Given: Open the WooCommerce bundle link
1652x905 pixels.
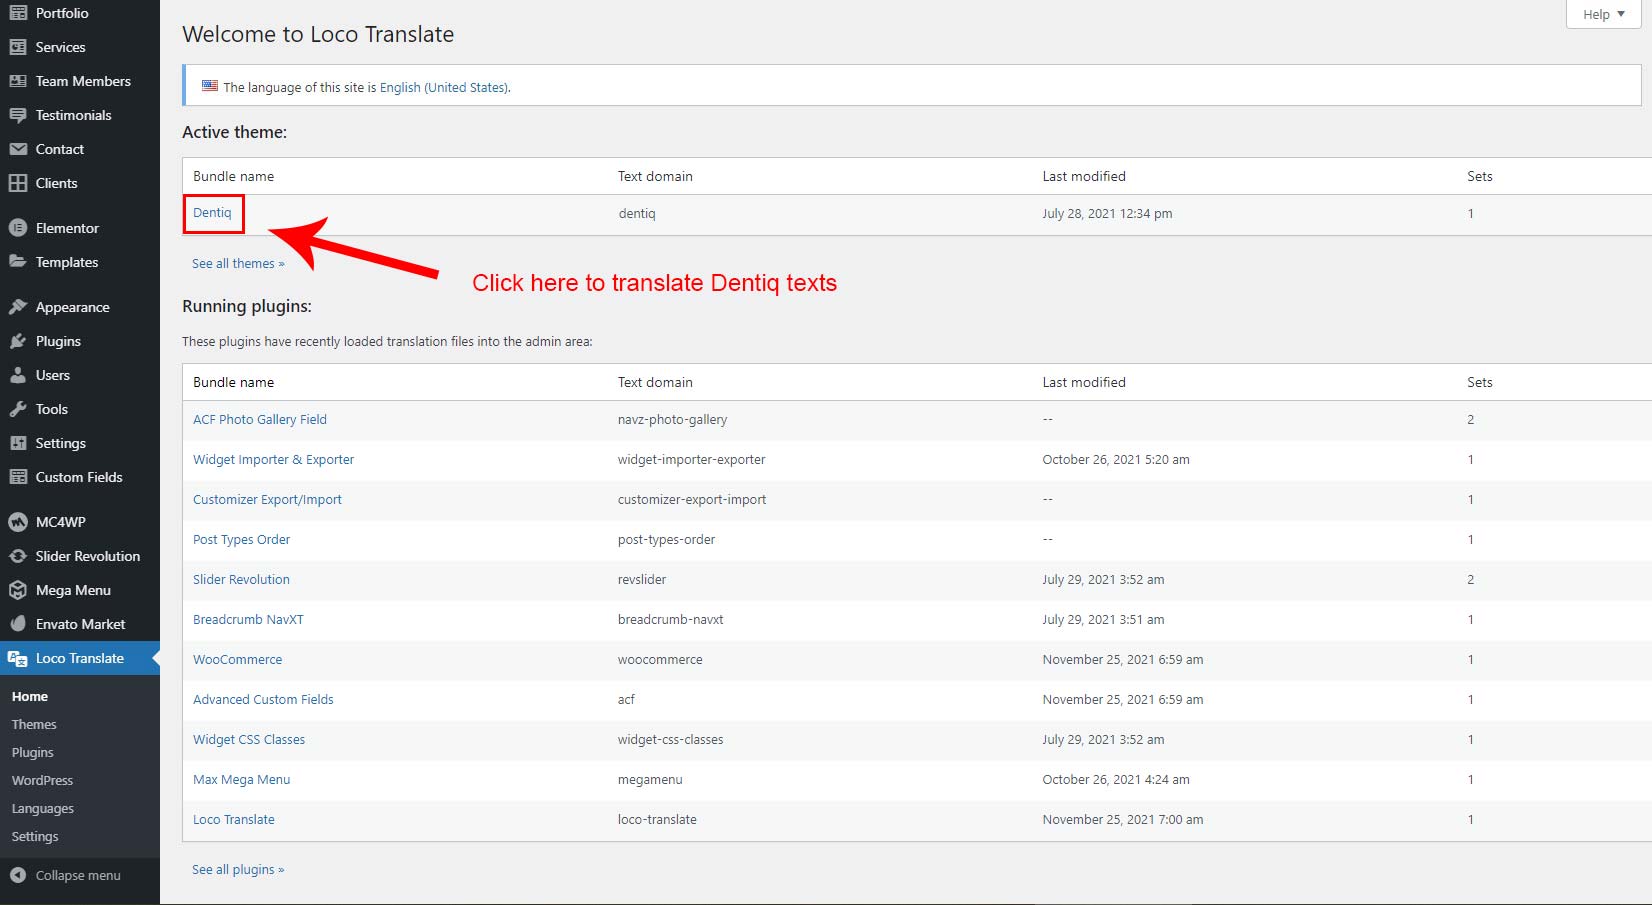Looking at the screenshot, I should pyautogui.click(x=237, y=660).
